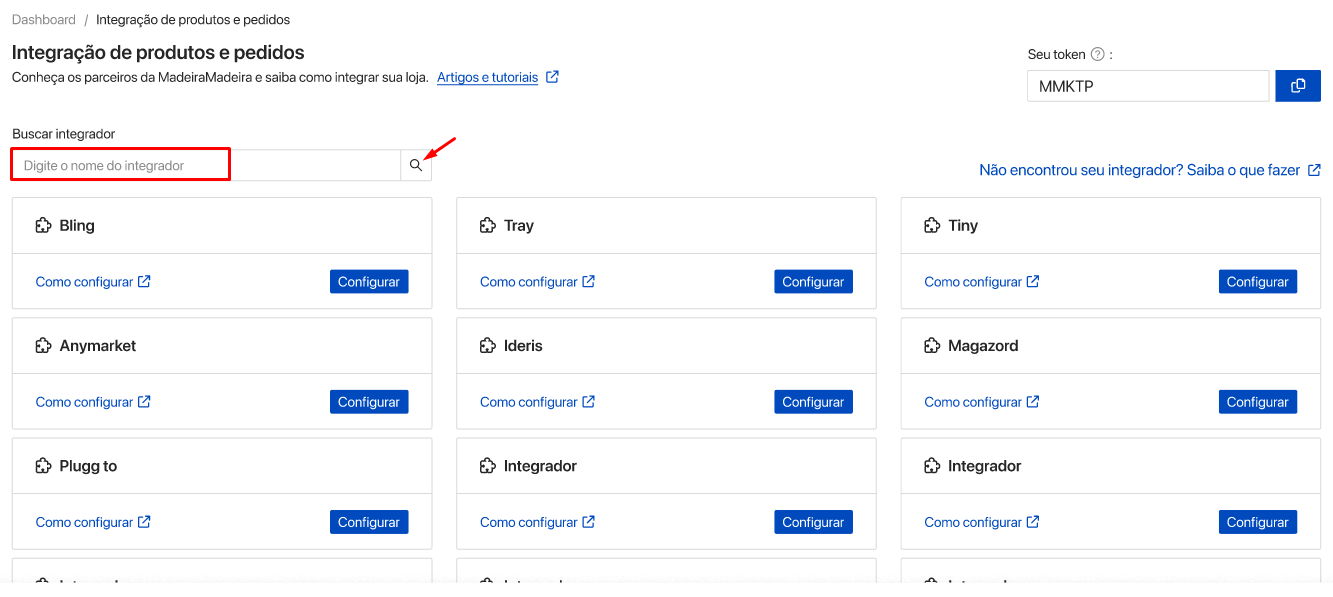Click the help question mark beside Seu token

pos(1097,55)
